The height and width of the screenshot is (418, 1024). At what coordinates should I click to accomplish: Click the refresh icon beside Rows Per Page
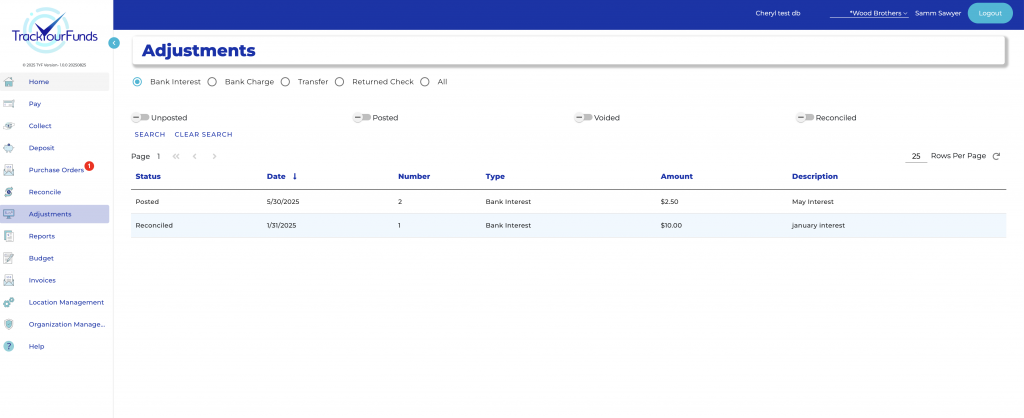coord(996,156)
